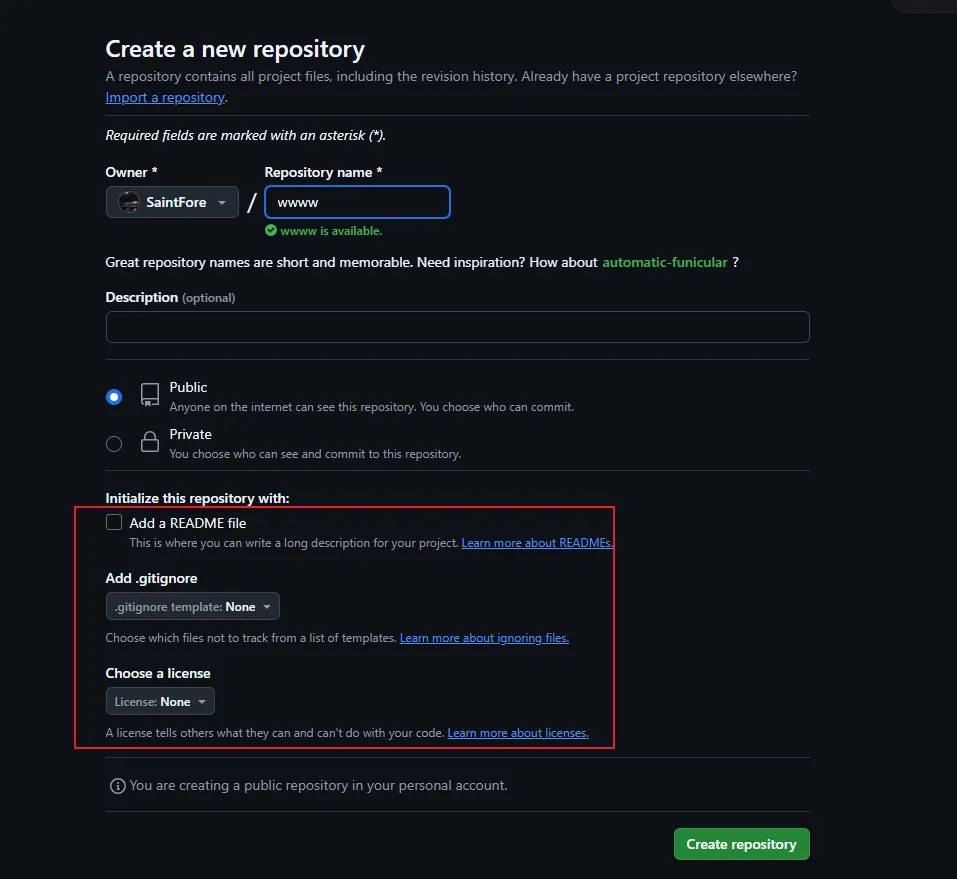Focus the Description text field
The width and height of the screenshot is (957, 879).
457,327
